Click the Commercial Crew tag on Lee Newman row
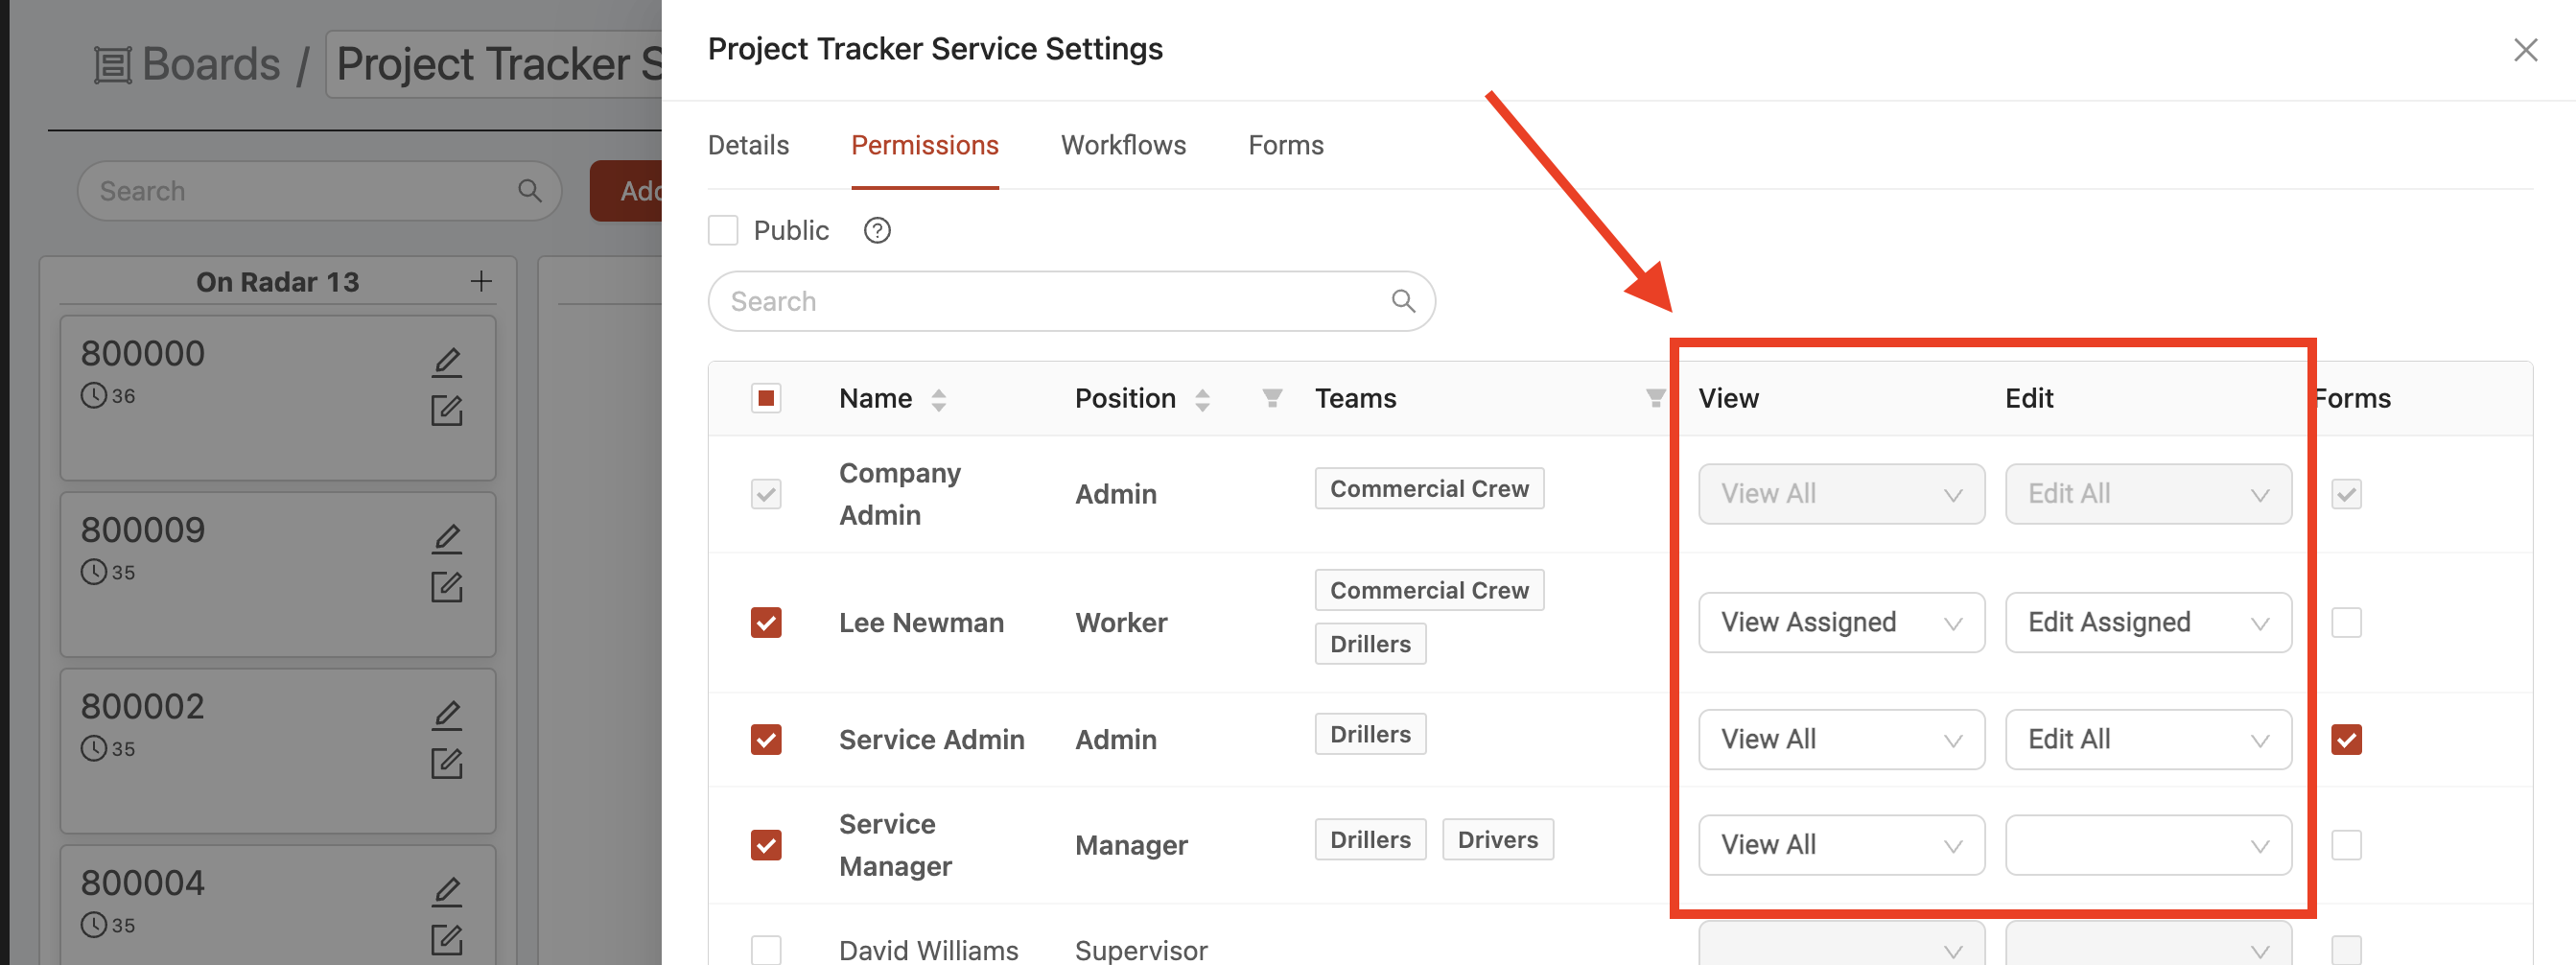The image size is (2576, 965). [1429, 591]
